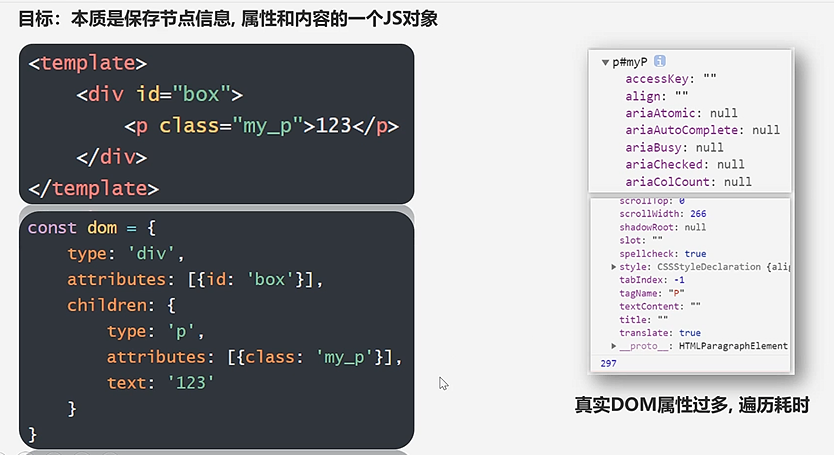Click the tabIndex: -1 property

coord(652,280)
